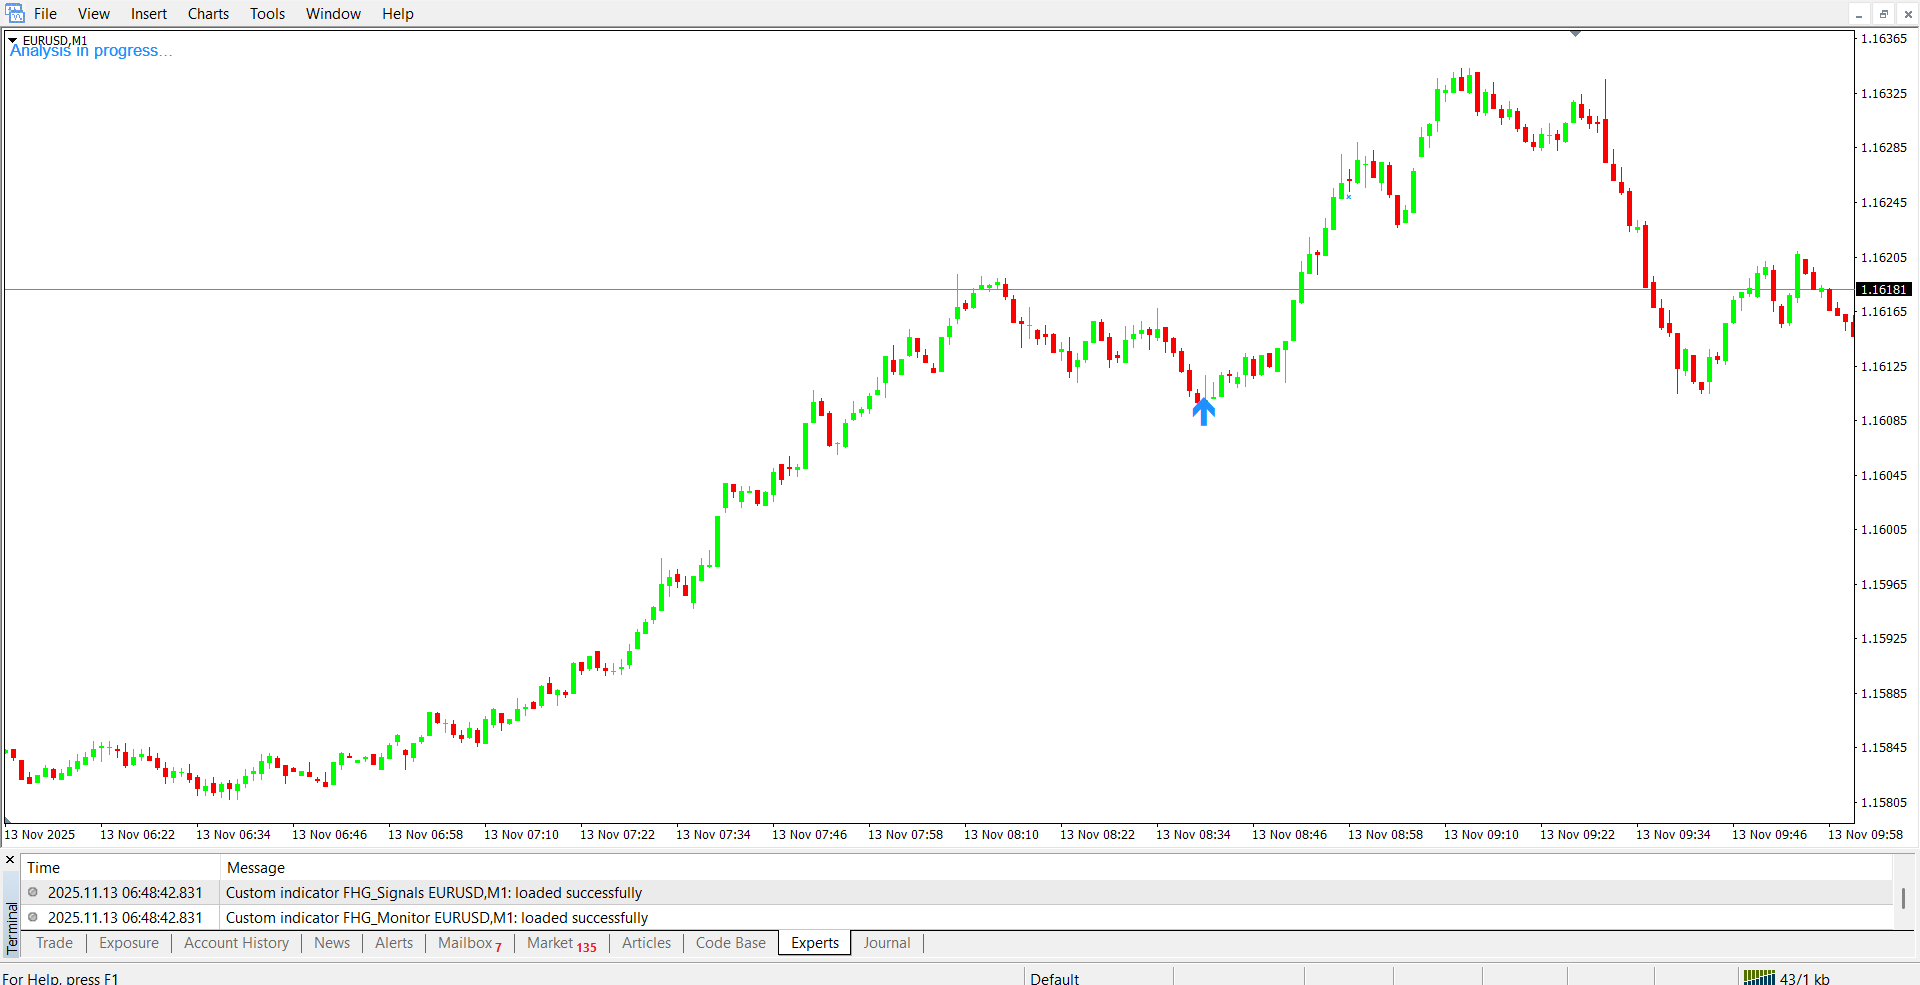Open the Account History tab
This screenshot has width=1920, height=985.
coord(236,943)
